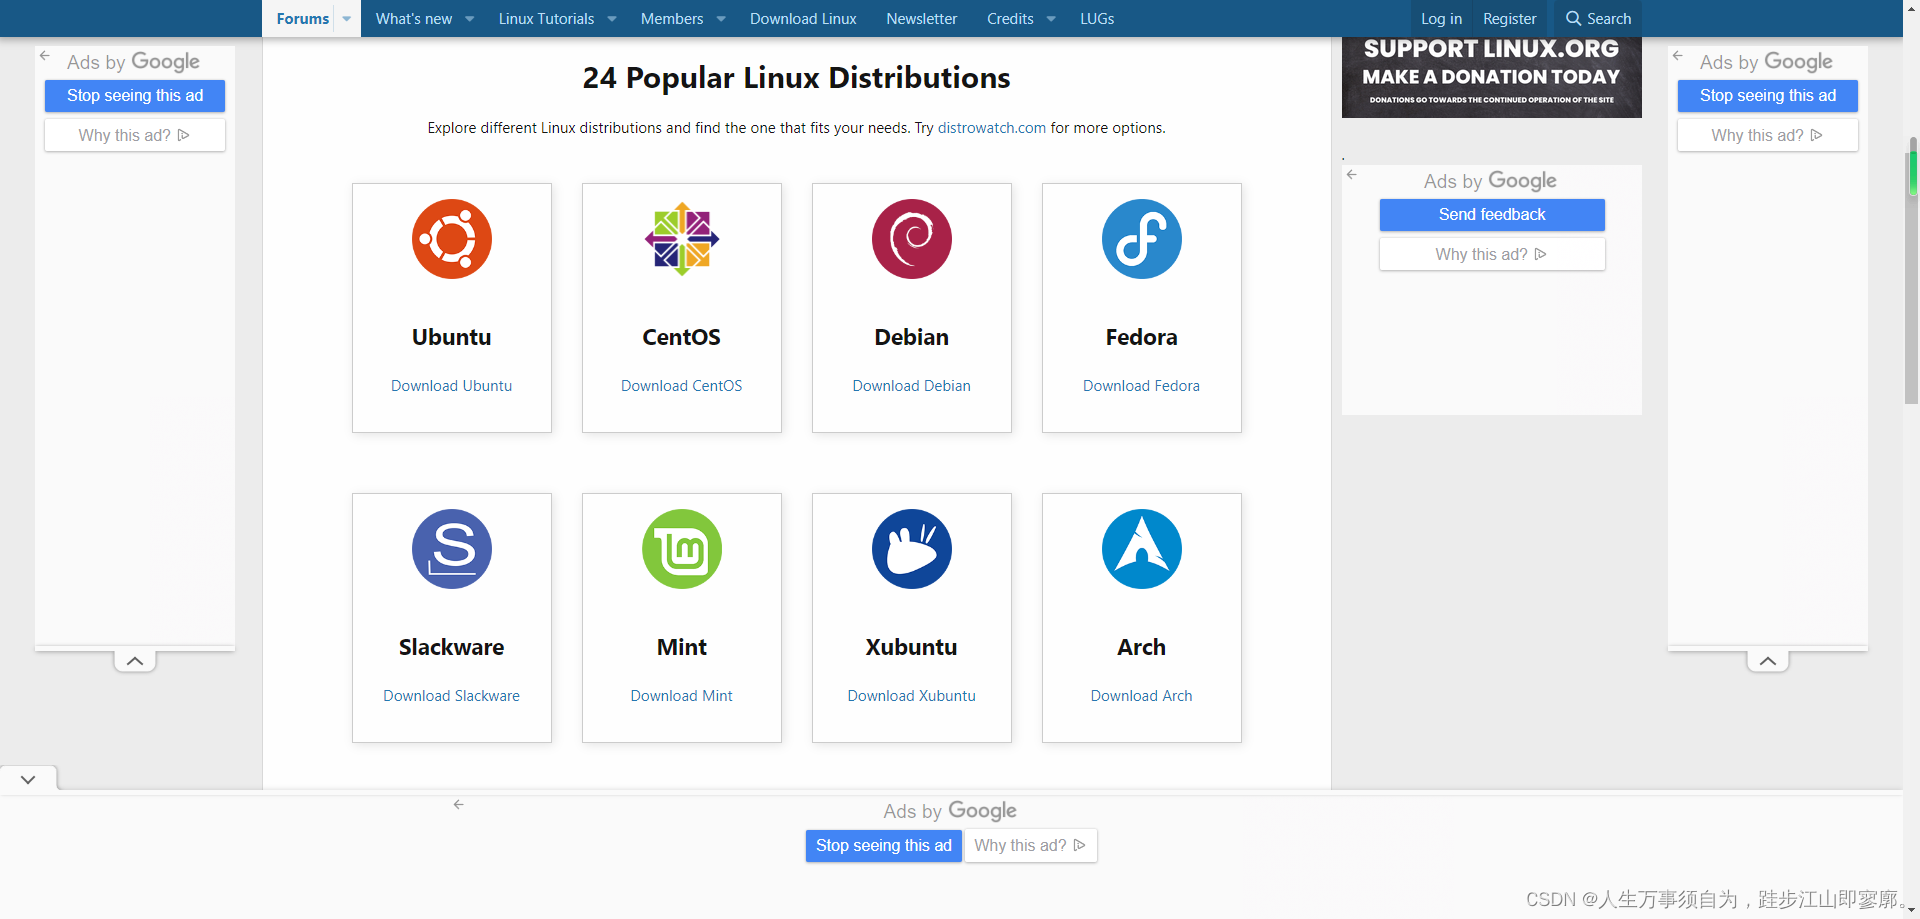
Task: Click the Xubuntu logo icon
Action: [x=911, y=549]
